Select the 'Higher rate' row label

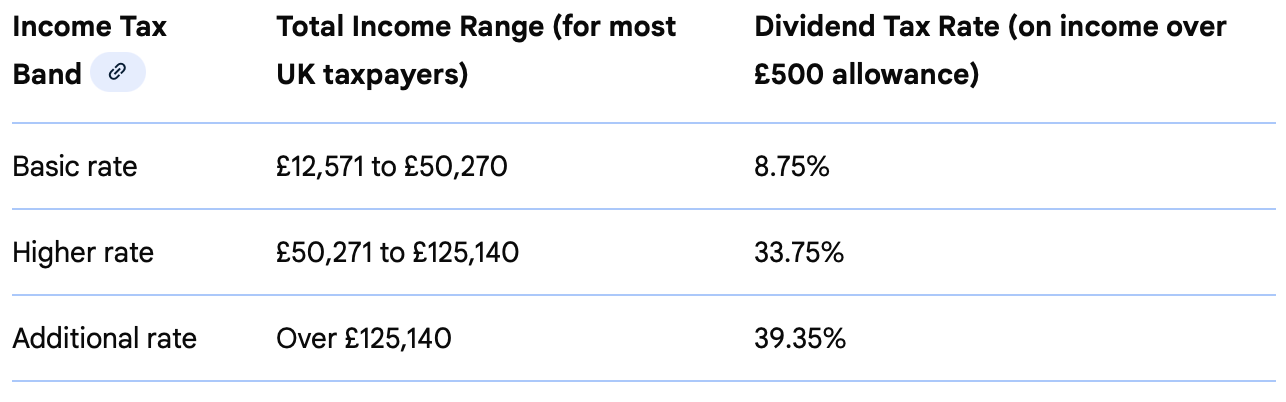point(83,253)
